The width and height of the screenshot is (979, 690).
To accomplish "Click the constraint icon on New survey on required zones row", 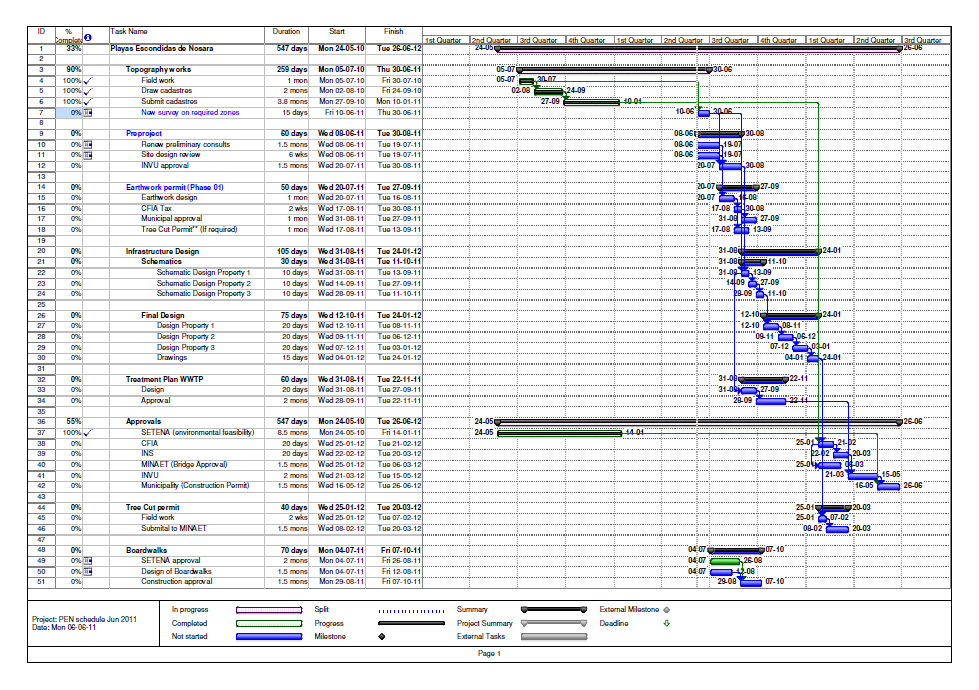I will (x=88, y=113).
